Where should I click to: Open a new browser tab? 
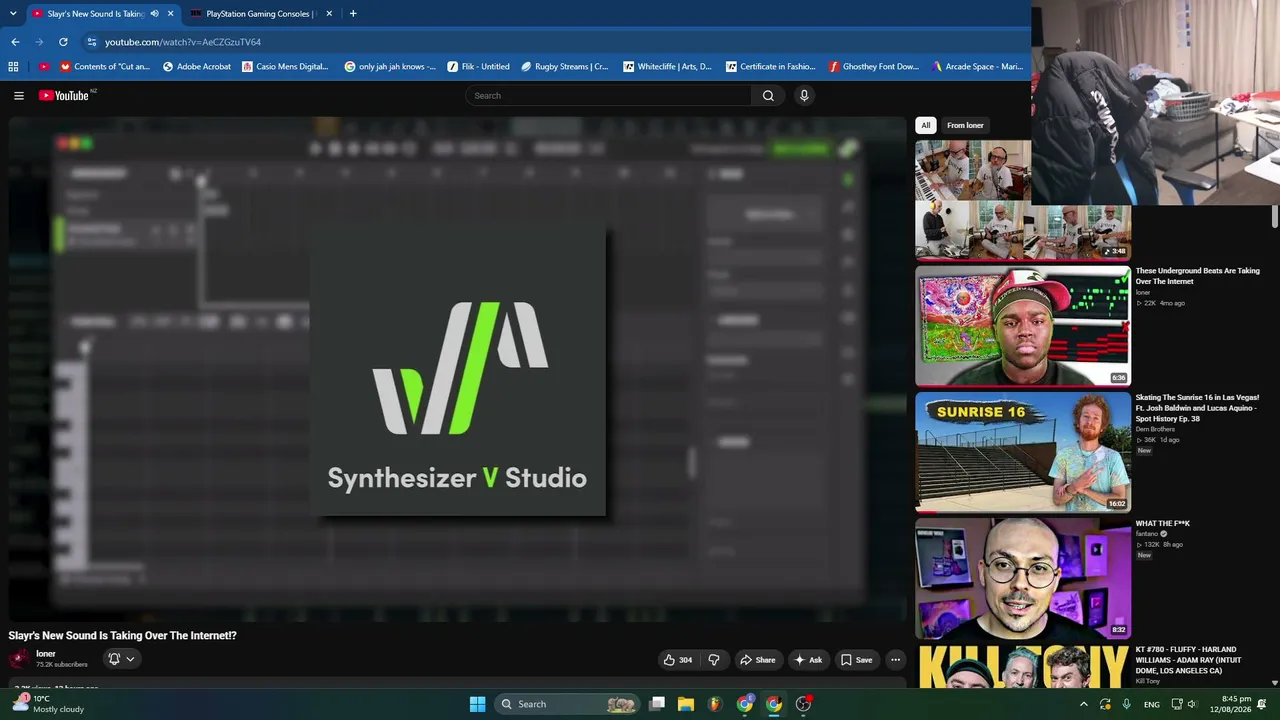[x=353, y=14]
